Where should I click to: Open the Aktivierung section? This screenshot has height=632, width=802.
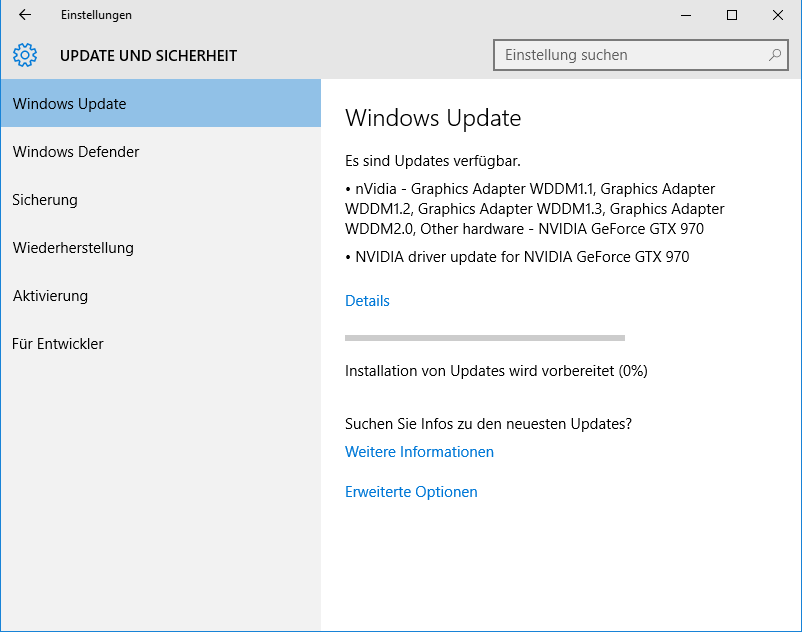click(161, 296)
